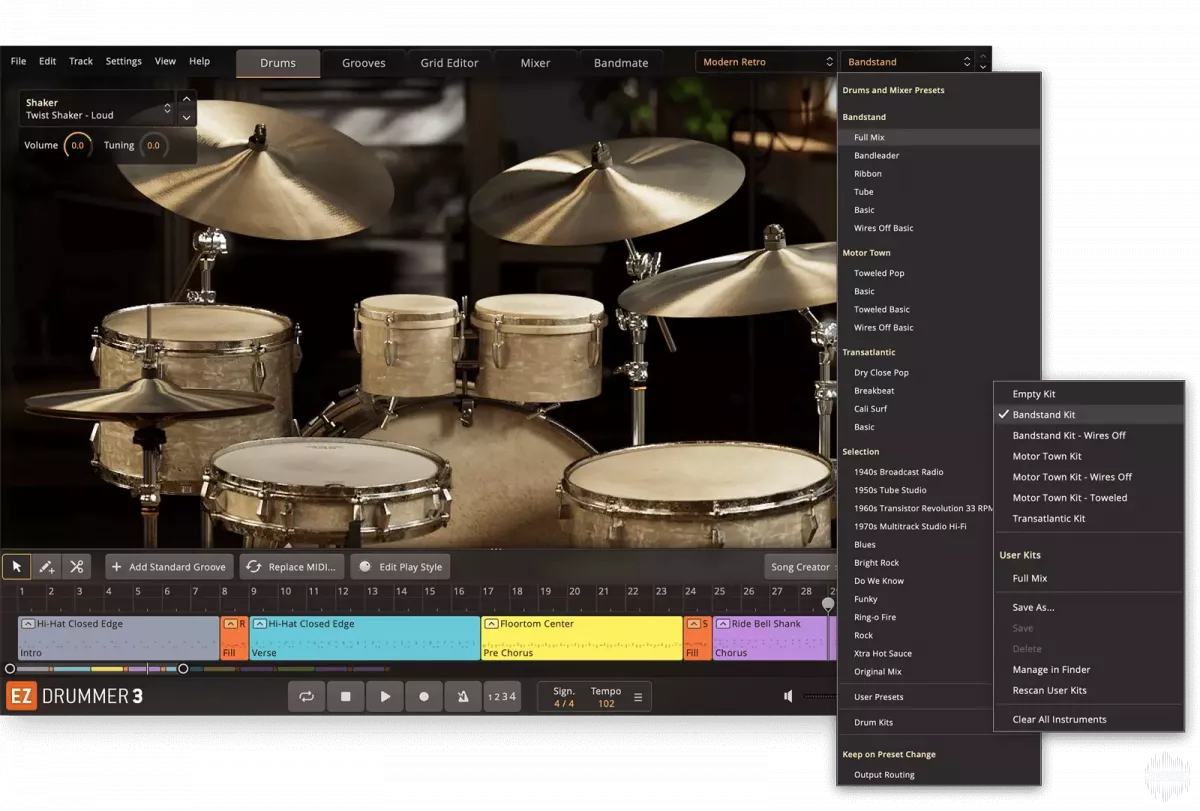Click the chevron on the Chorus block

coord(722,624)
